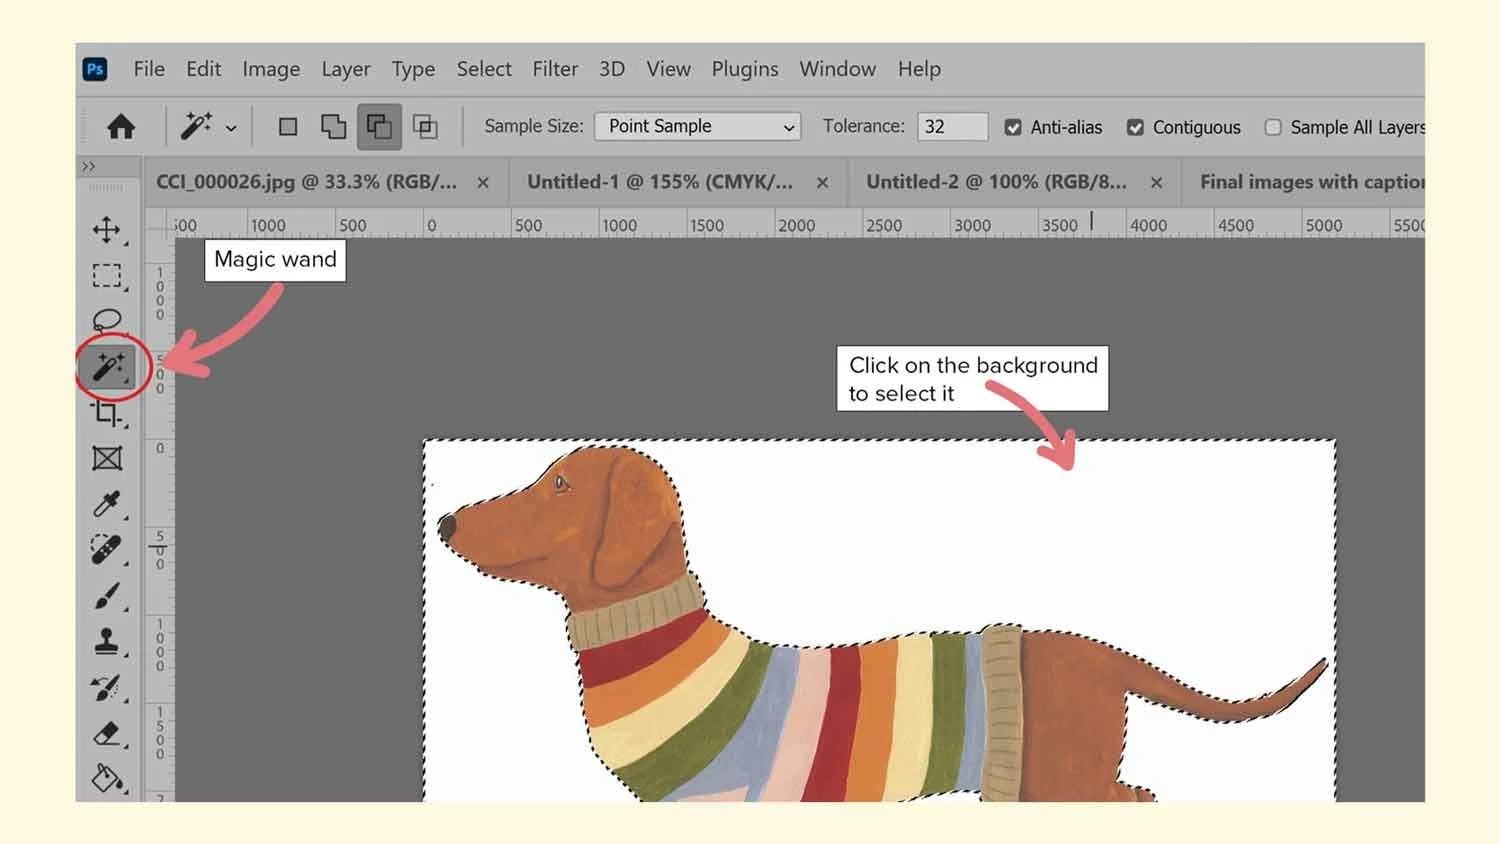This screenshot has width=1500, height=844.
Task: Select the History Brush tool
Action: 107,688
